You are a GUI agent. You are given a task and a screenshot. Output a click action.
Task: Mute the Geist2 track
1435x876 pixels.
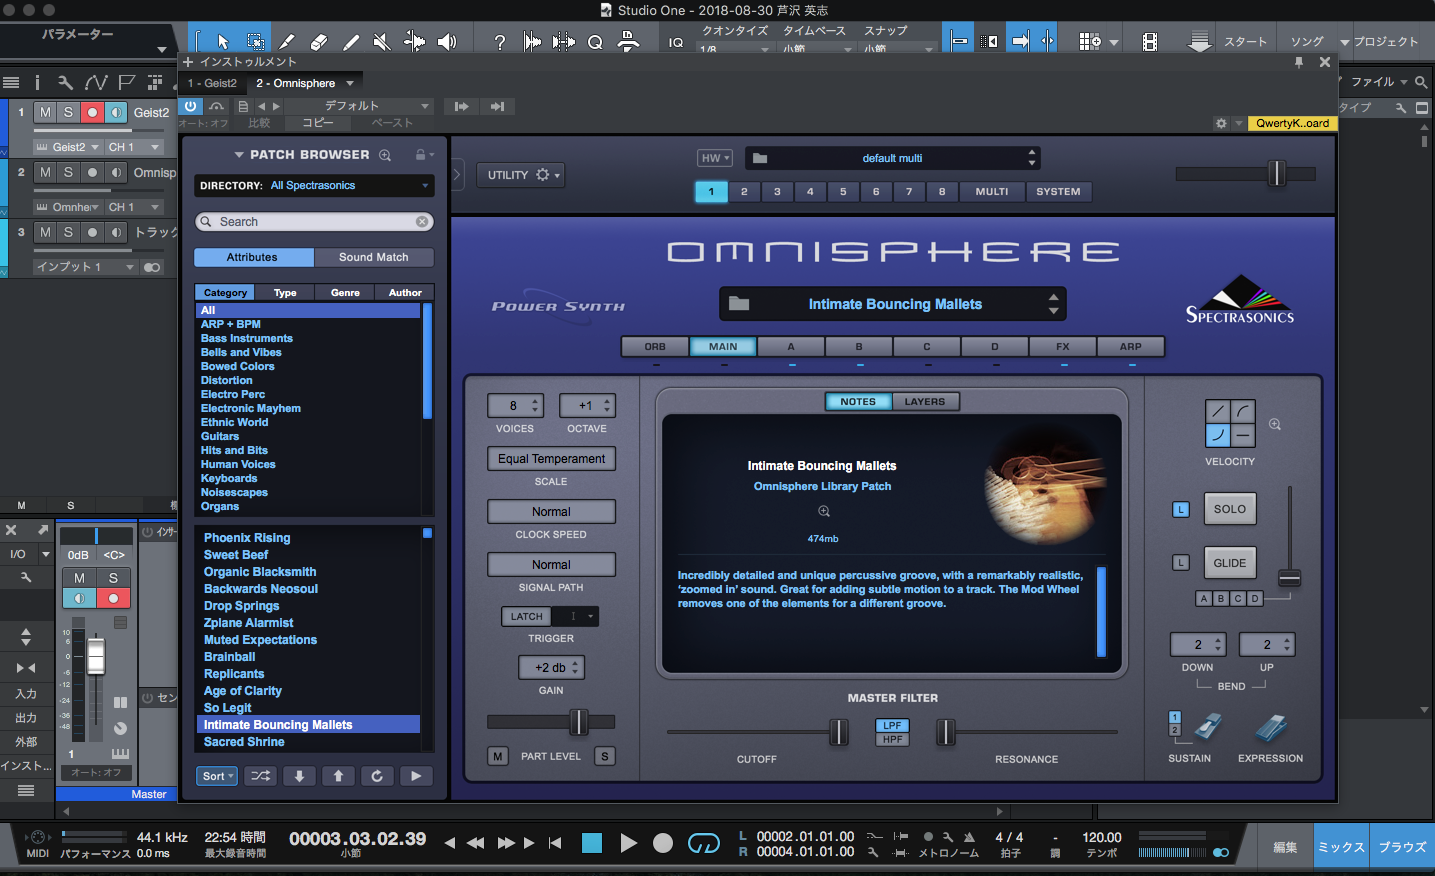coord(45,112)
